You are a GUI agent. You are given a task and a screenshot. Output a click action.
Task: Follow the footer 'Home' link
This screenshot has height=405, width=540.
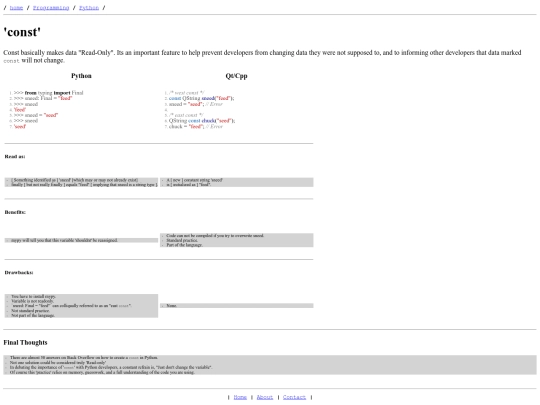(x=240, y=397)
